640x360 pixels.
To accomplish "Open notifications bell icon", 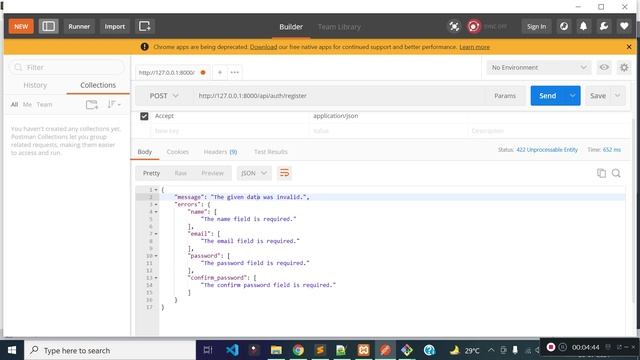I will (584, 27).
